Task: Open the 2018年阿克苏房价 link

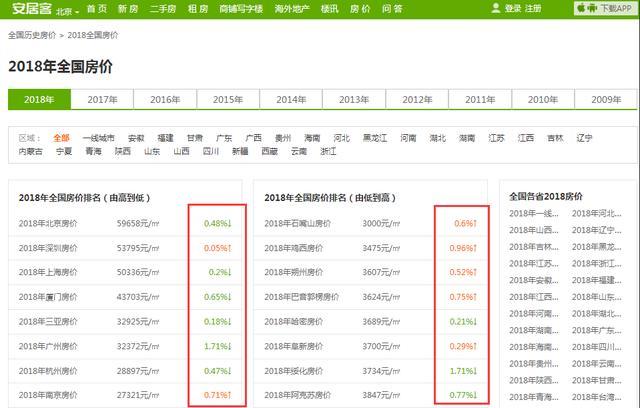Action: point(298,395)
